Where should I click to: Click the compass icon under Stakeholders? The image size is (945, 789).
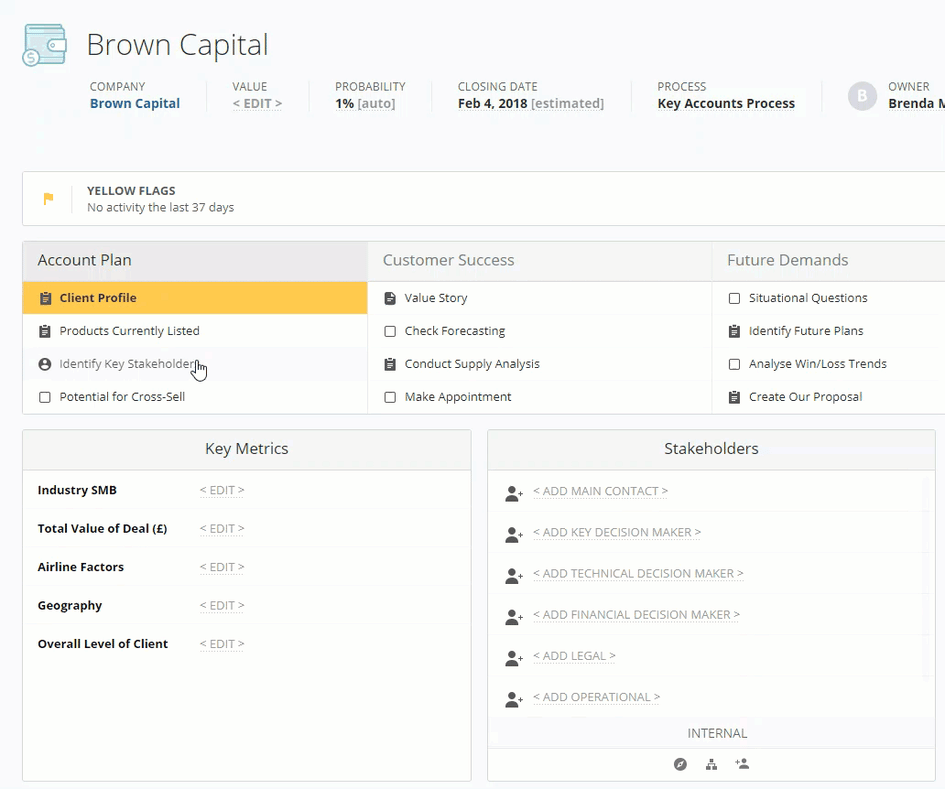click(680, 764)
